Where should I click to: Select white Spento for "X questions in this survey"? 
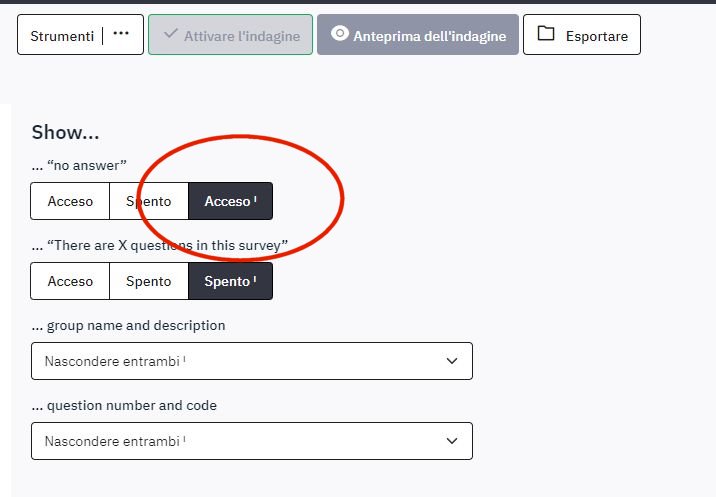pos(148,281)
